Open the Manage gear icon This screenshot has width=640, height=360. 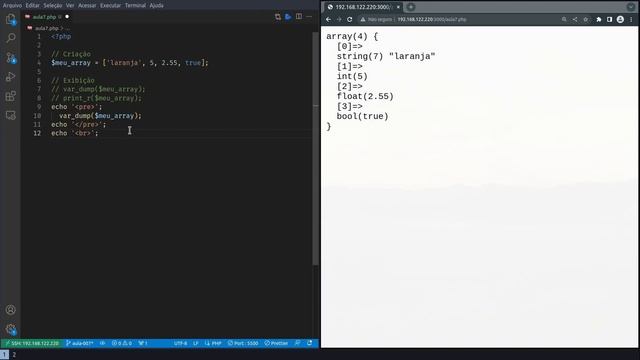pyautogui.click(x=11, y=329)
